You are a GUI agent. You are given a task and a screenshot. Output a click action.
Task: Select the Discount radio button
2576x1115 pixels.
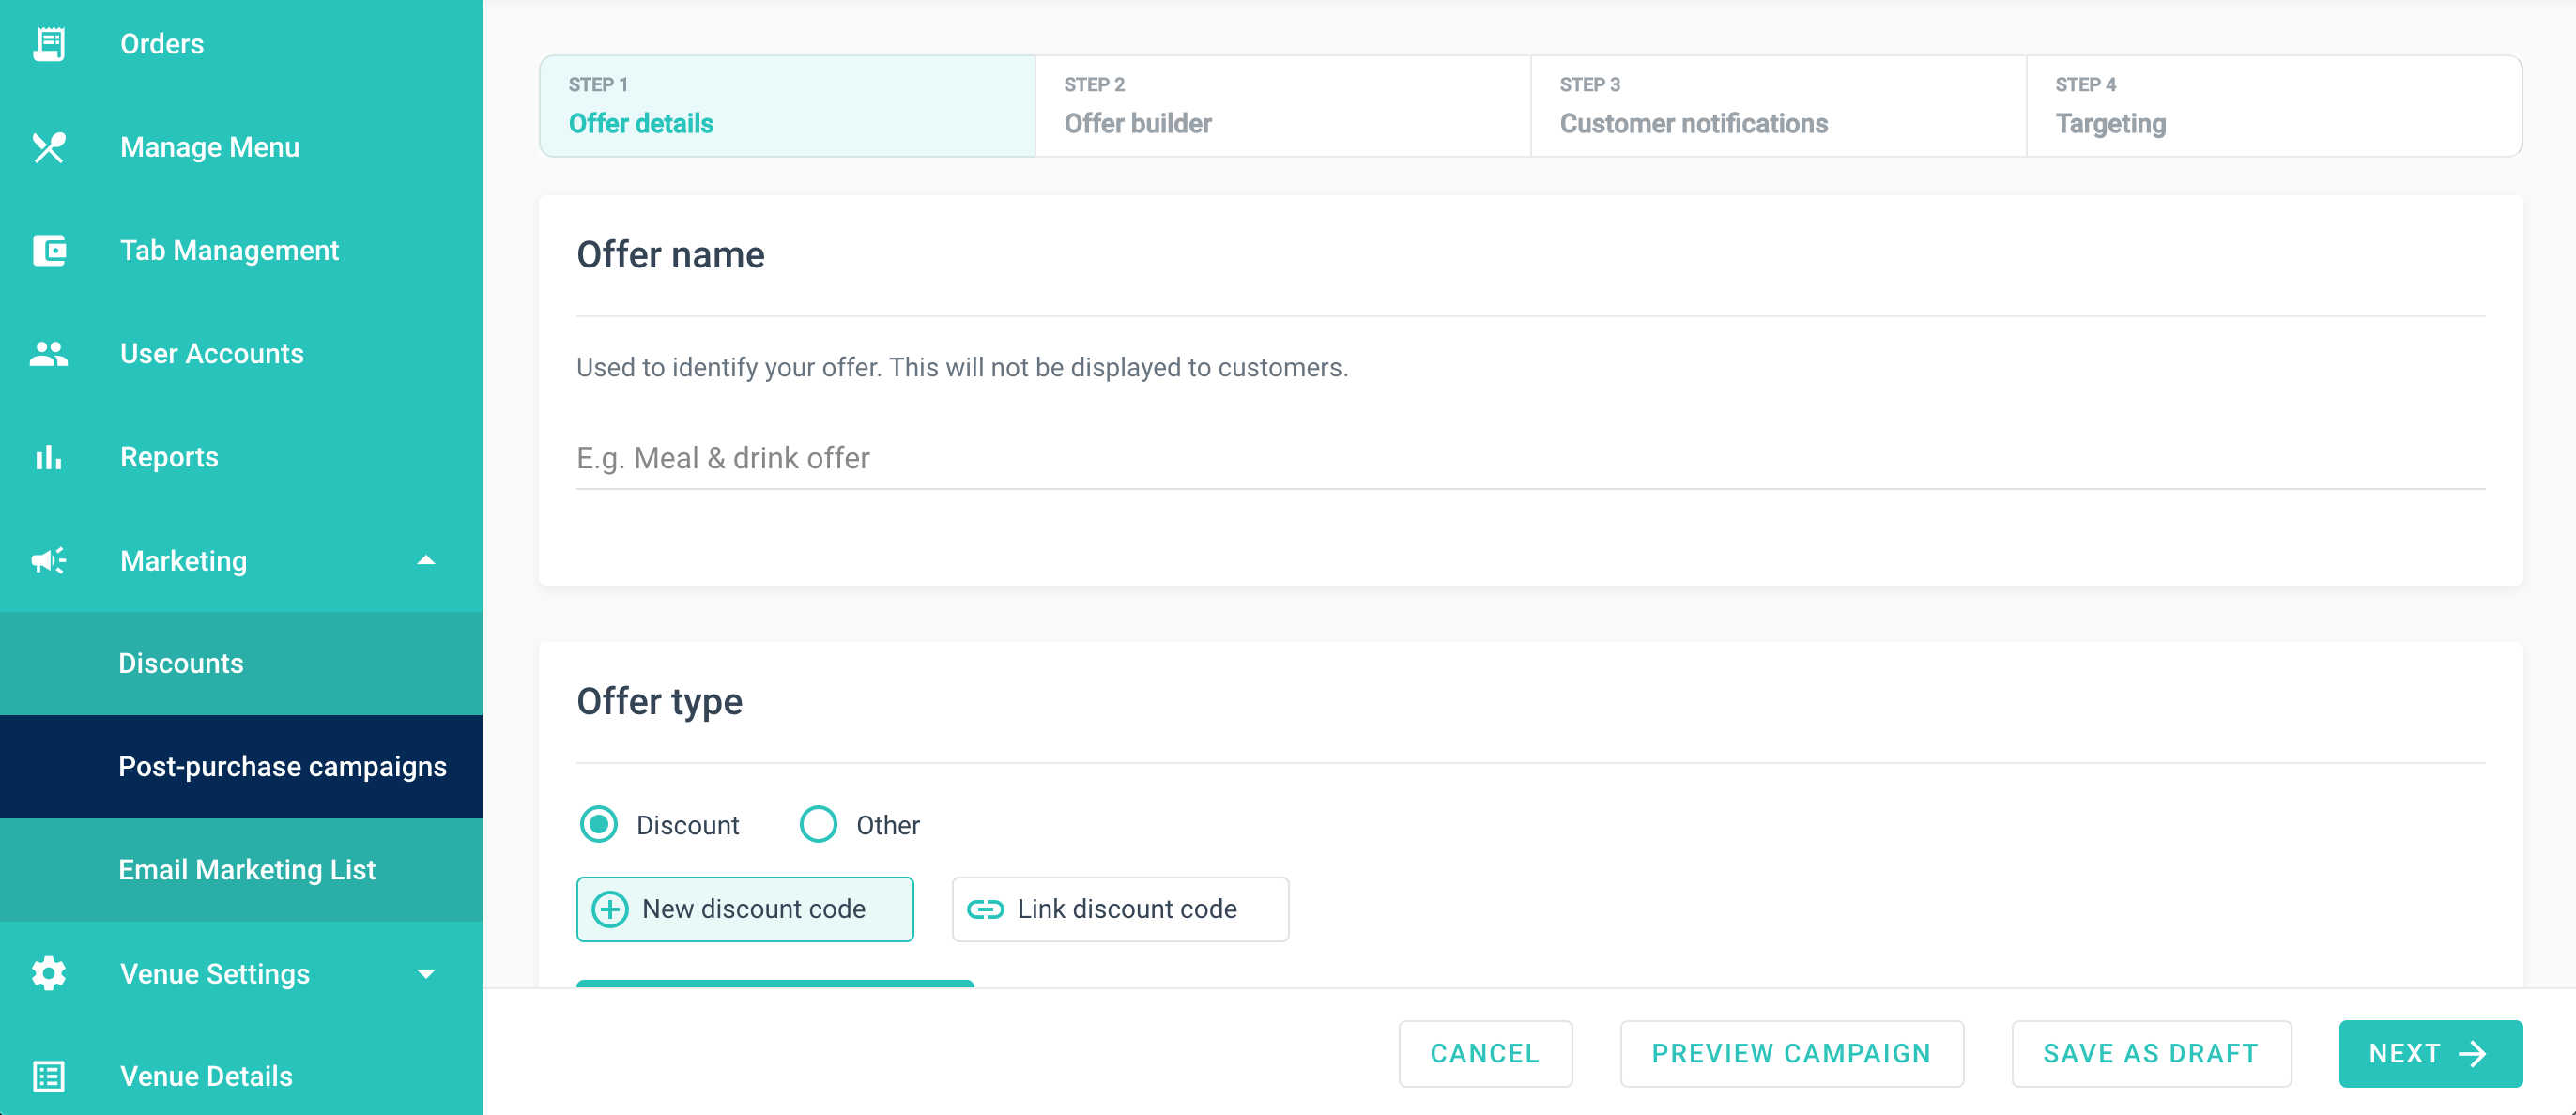(599, 825)
